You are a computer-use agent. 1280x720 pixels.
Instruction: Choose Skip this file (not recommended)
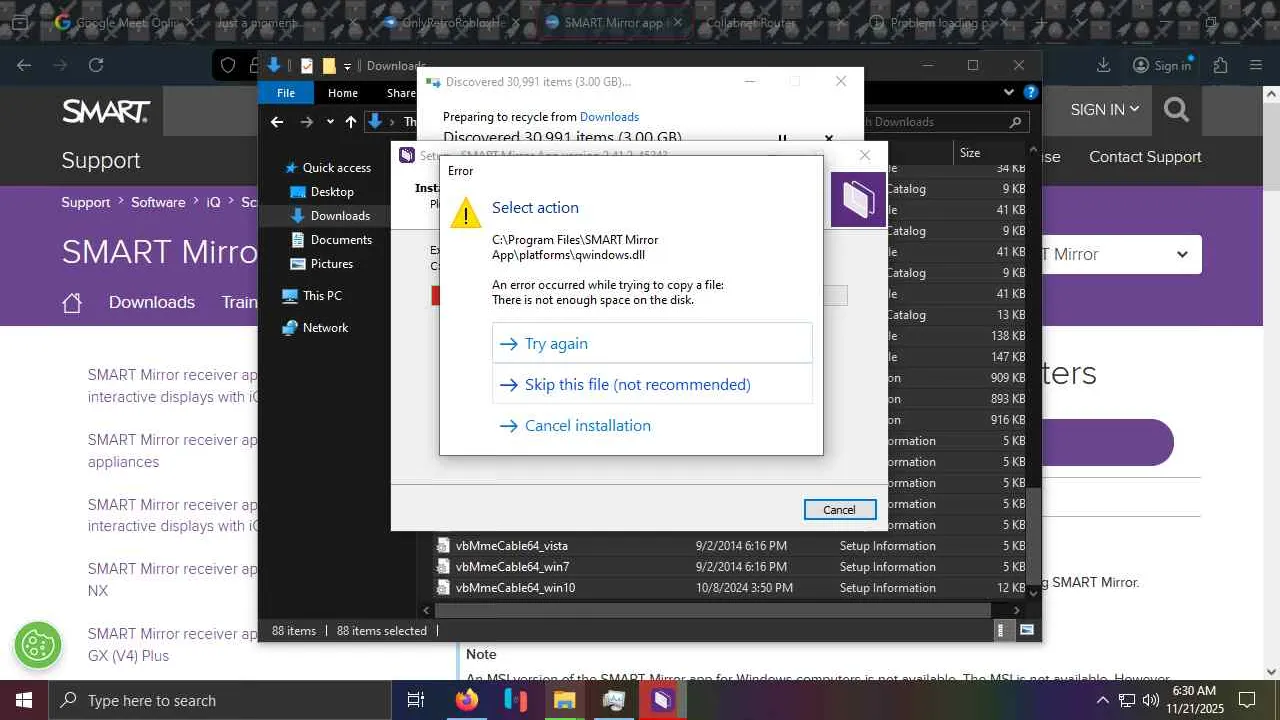tap(652, 384)
